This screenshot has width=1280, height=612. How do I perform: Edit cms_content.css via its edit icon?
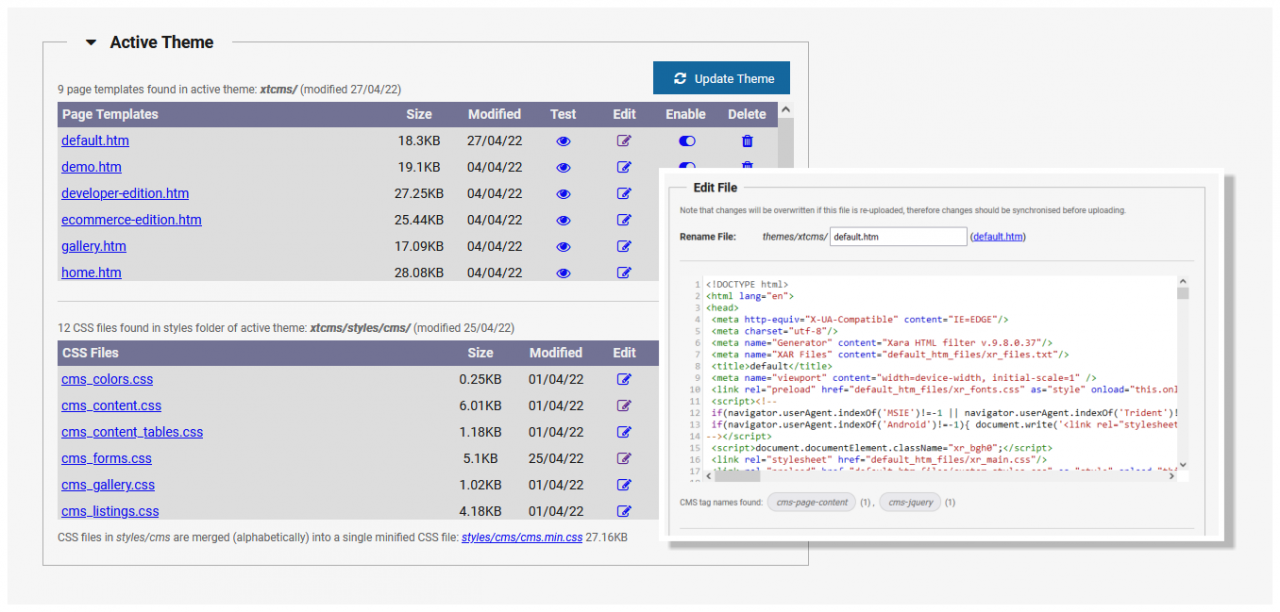[624, 406]
